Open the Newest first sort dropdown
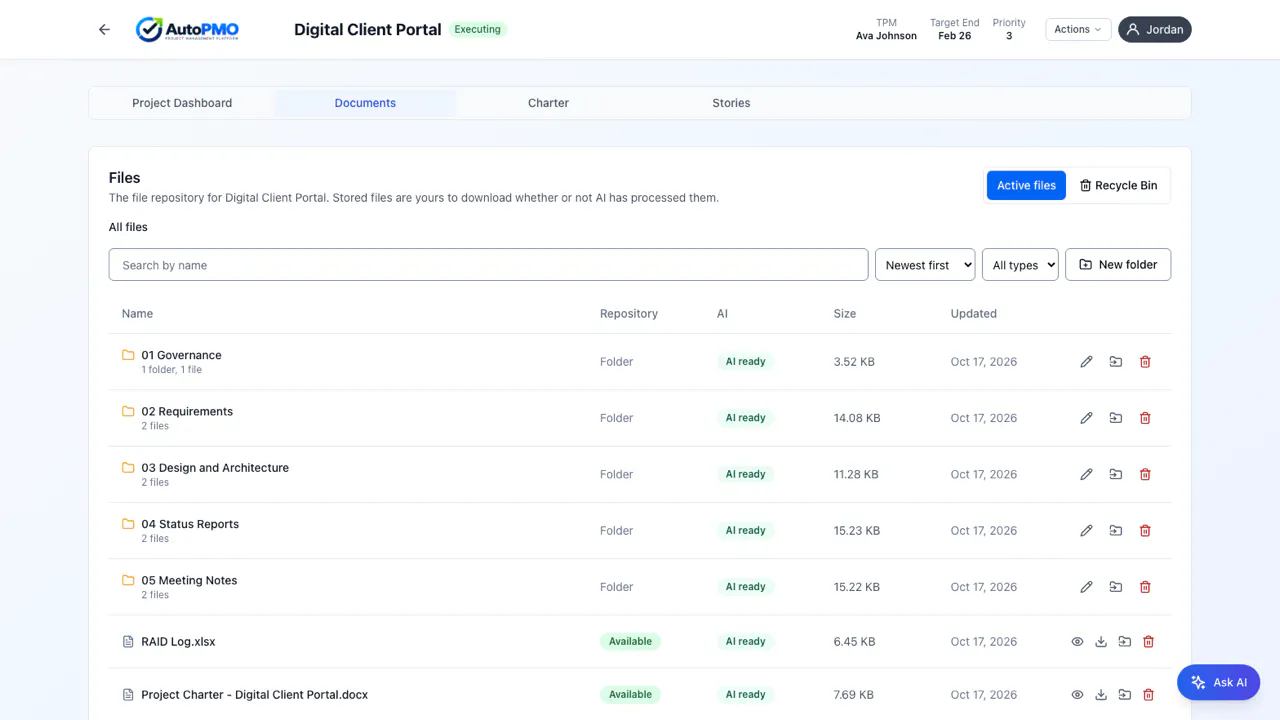The width and height of the screenshot is (1280, 720). coord(925,265)
